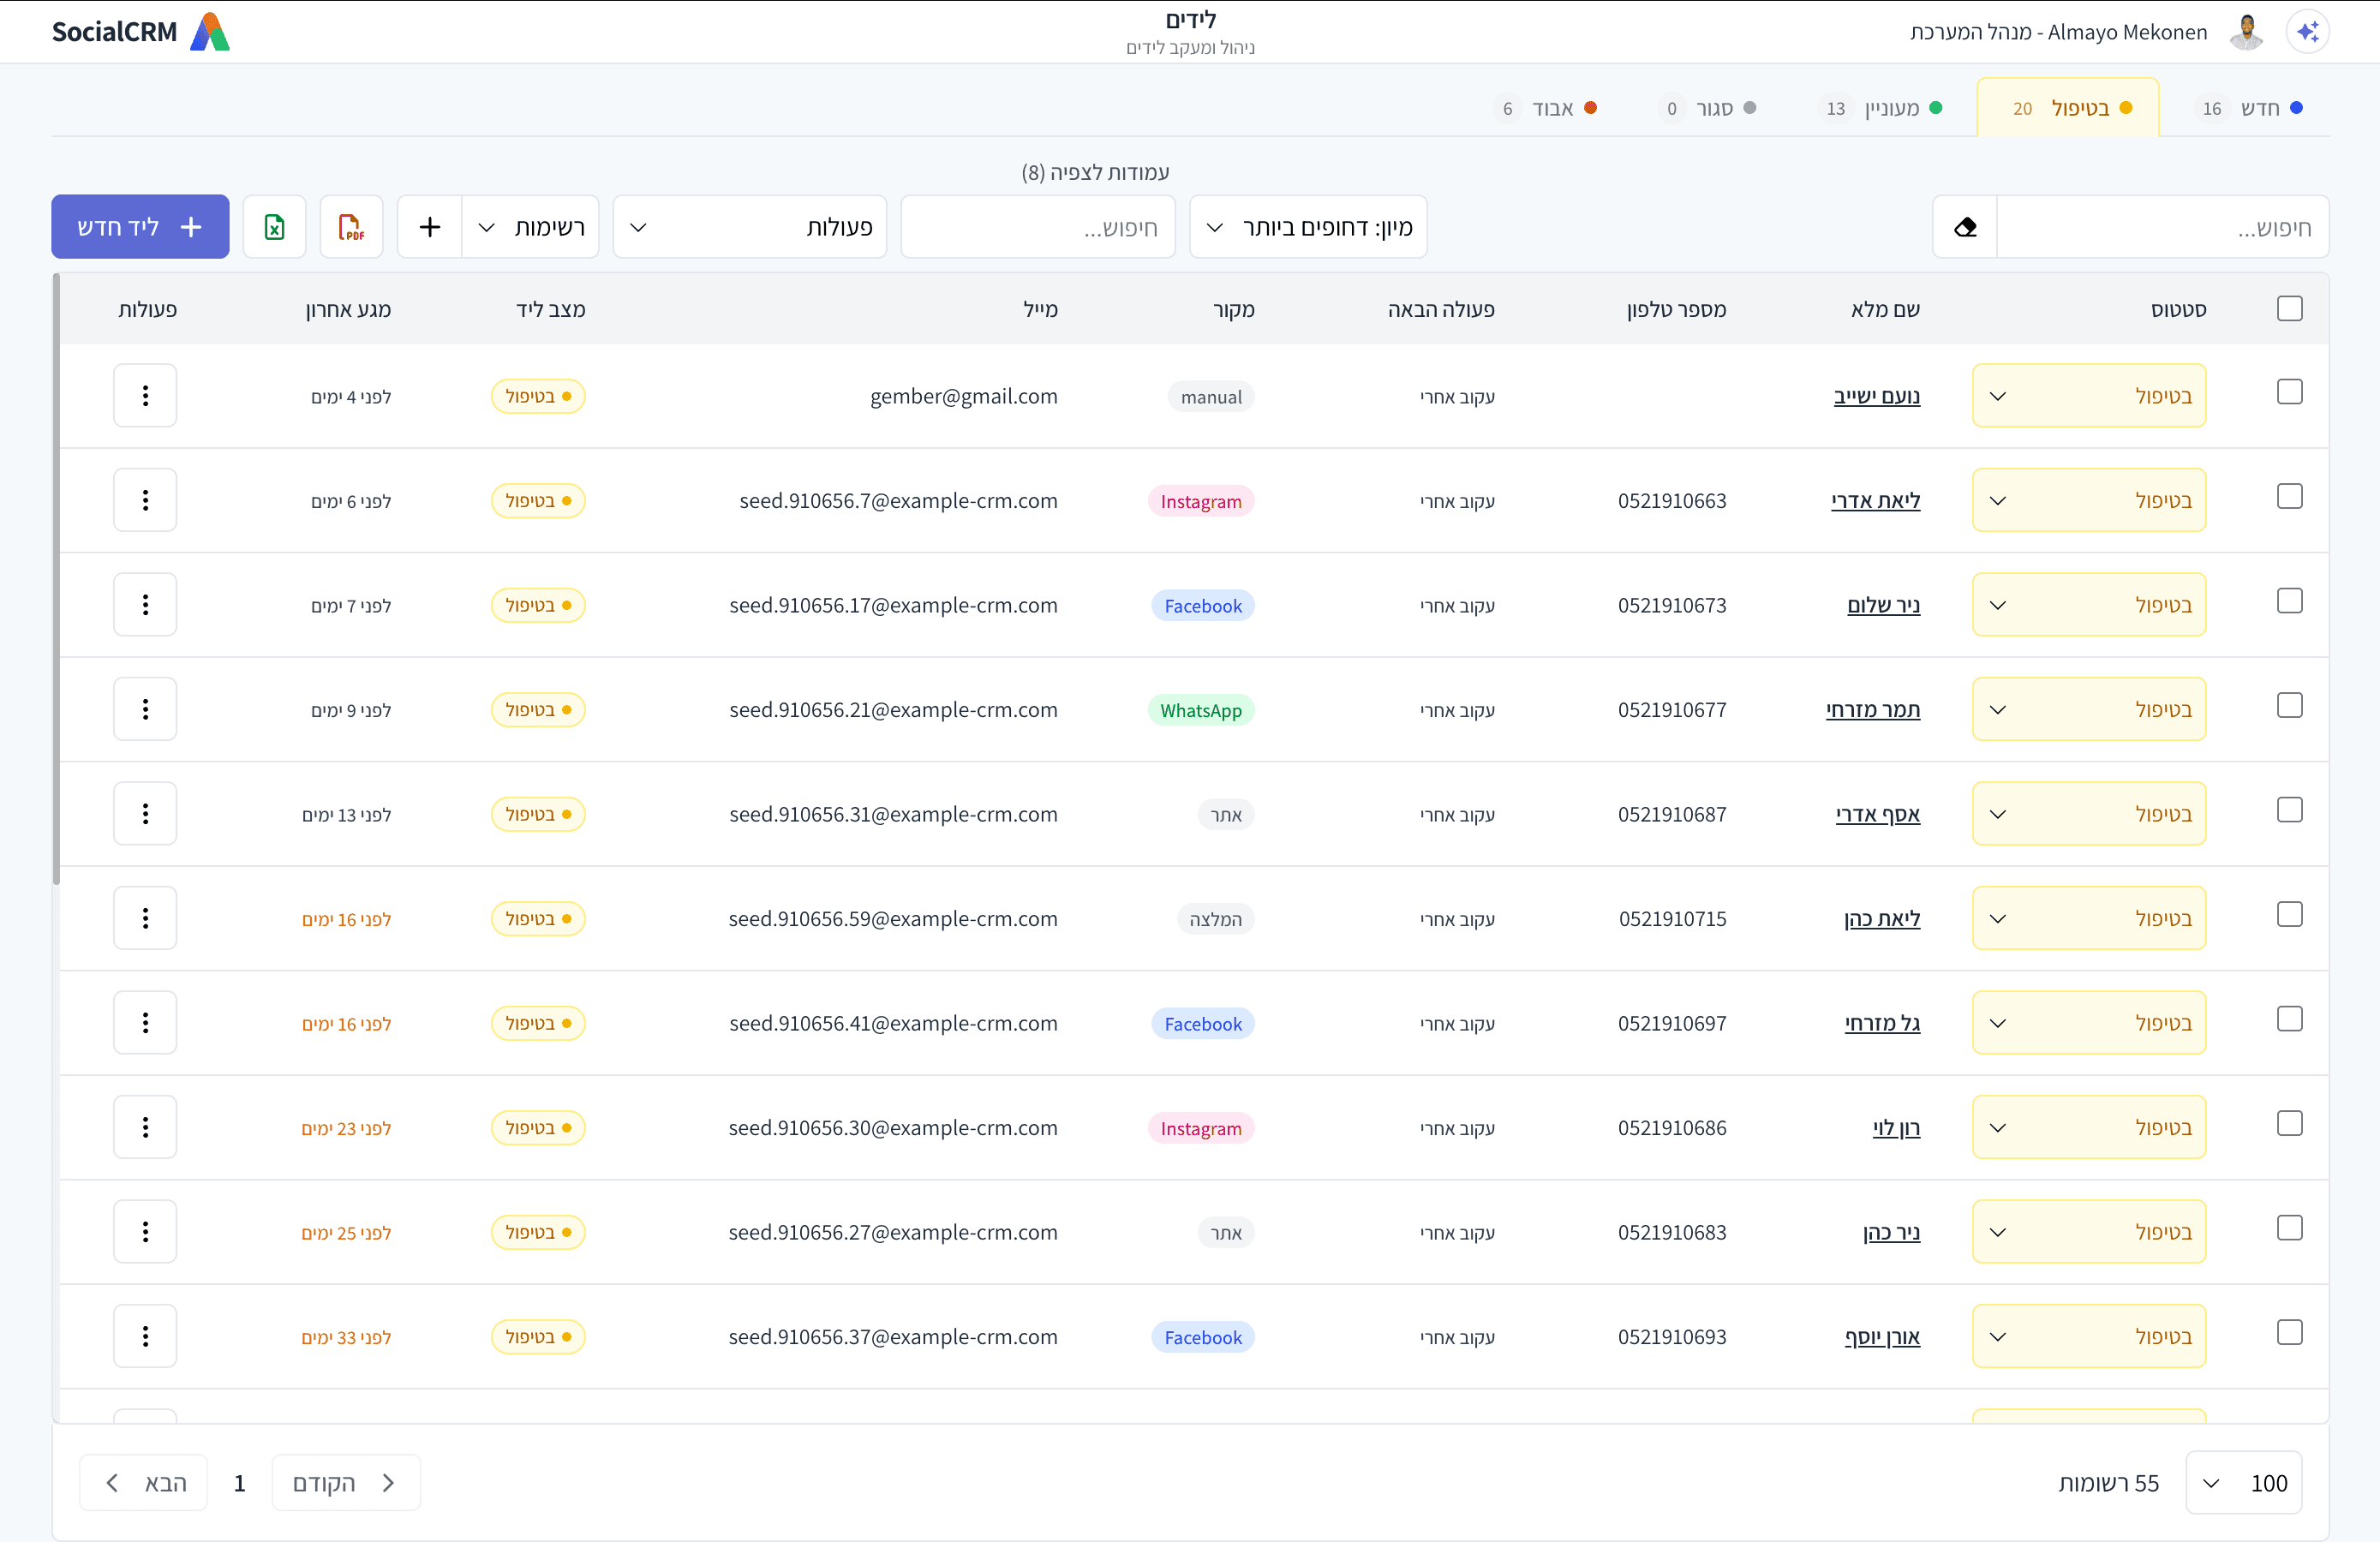Click the WhatsApp source badge
The image size is (2380, 1542).
click(1201, 710)
